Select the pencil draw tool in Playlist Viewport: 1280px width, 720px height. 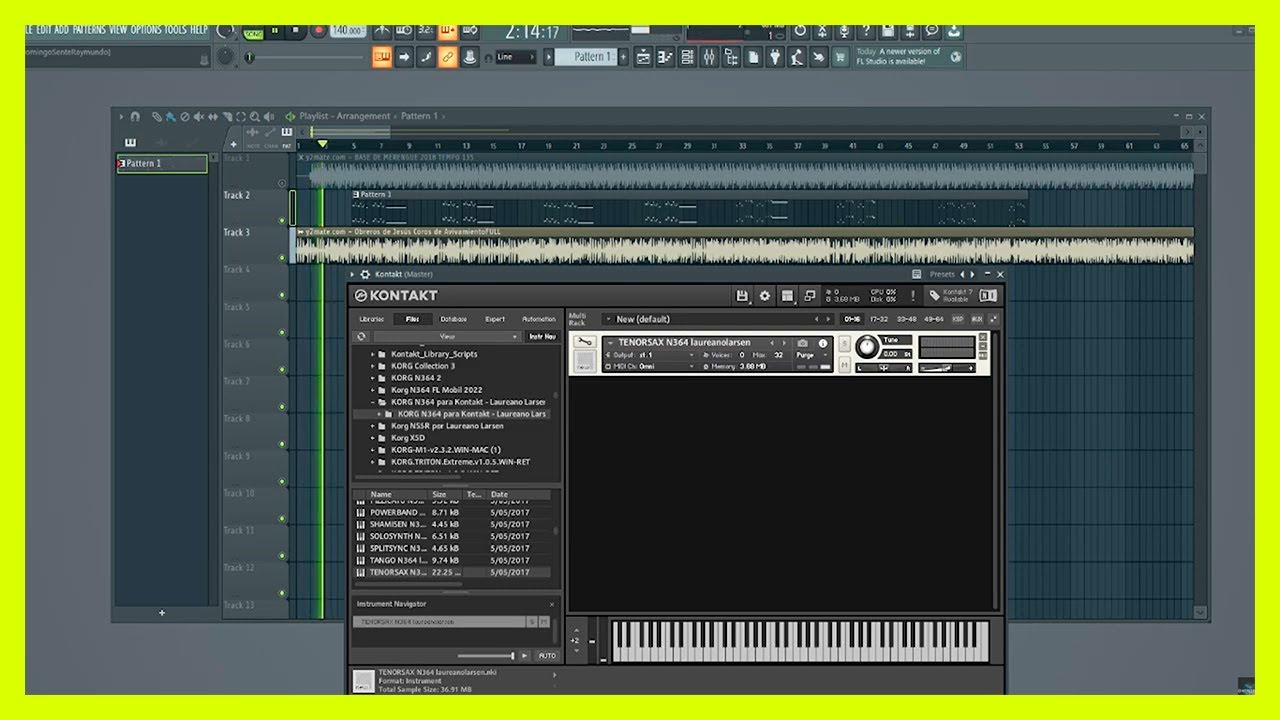[x=157, y=116]
